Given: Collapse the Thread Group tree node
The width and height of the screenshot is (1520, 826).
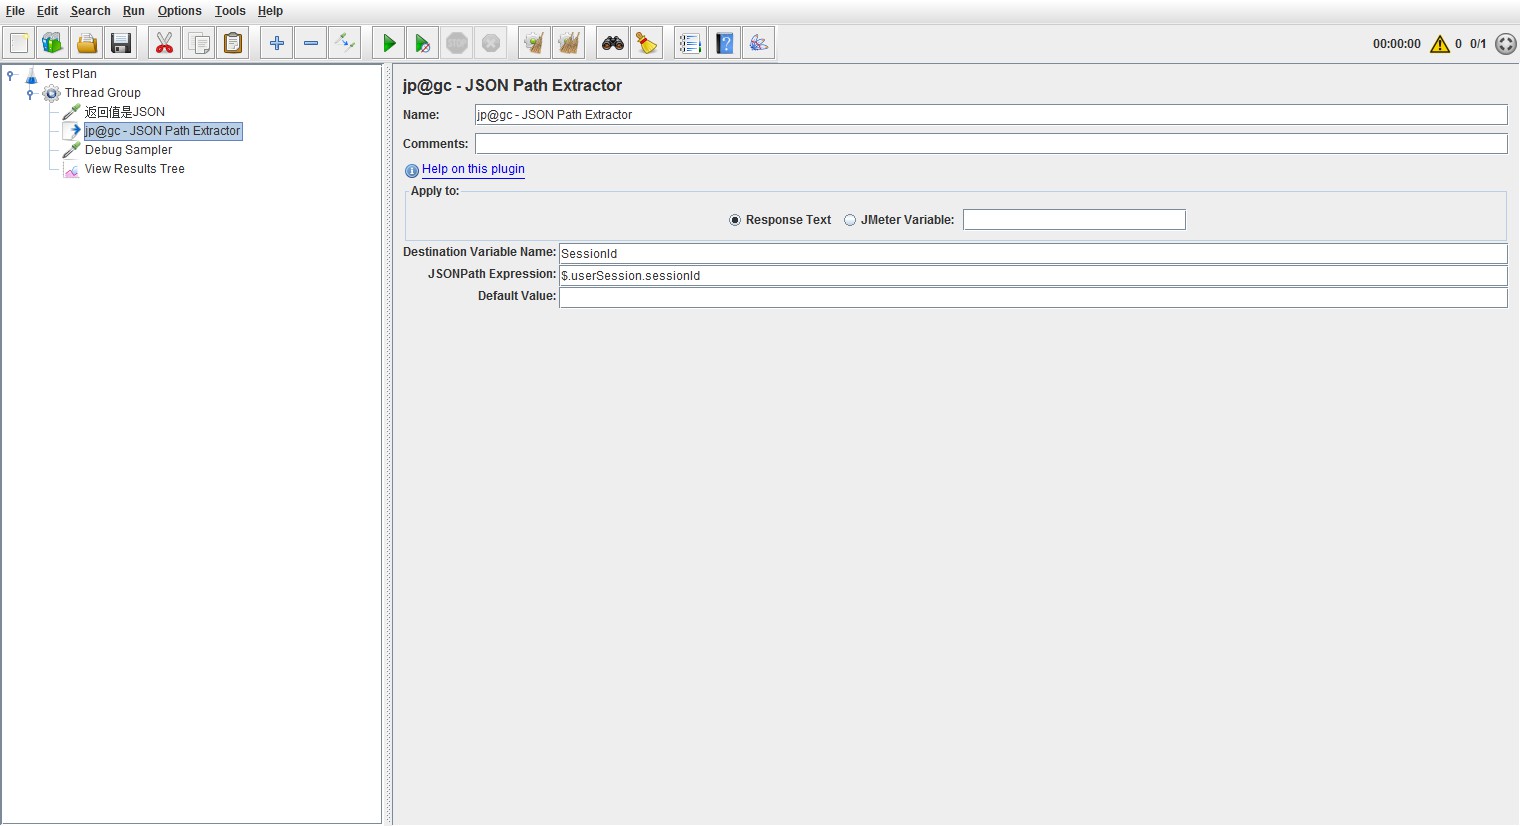Looking at the screenshot, I should 30,93.
